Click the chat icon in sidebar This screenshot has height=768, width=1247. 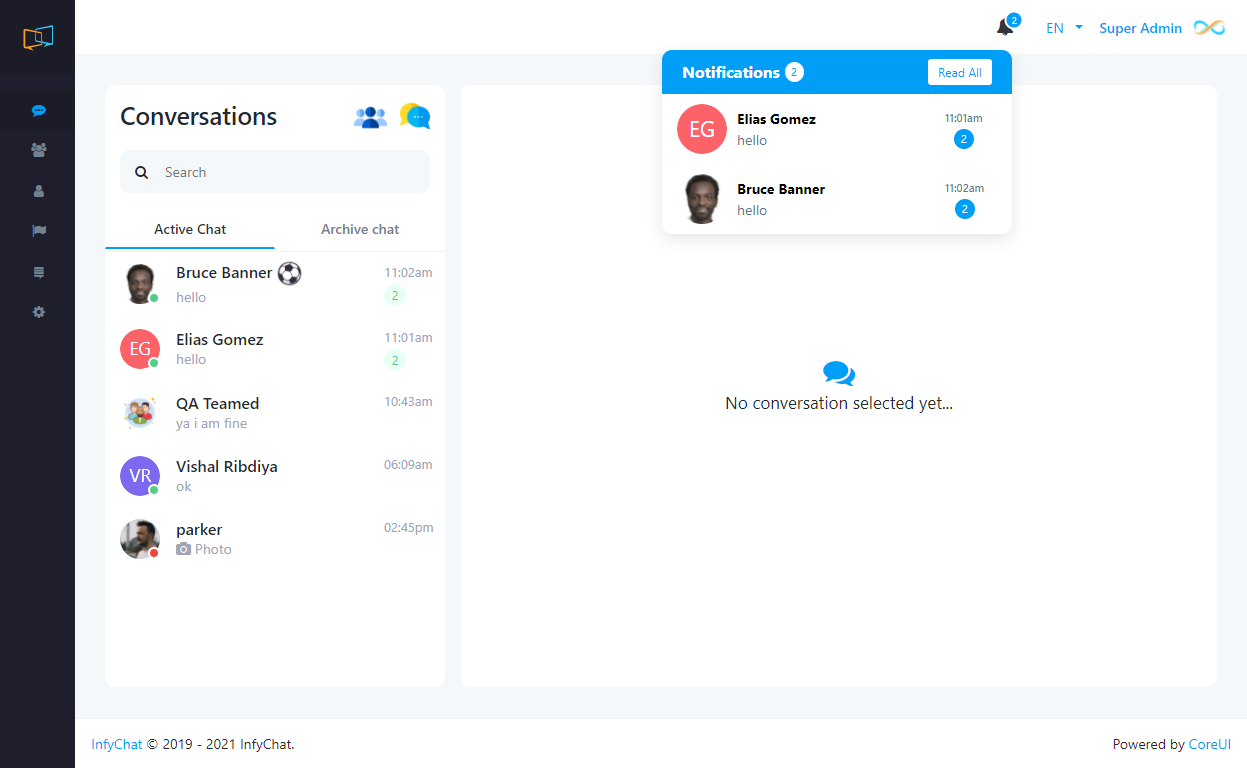click(38, 111)
